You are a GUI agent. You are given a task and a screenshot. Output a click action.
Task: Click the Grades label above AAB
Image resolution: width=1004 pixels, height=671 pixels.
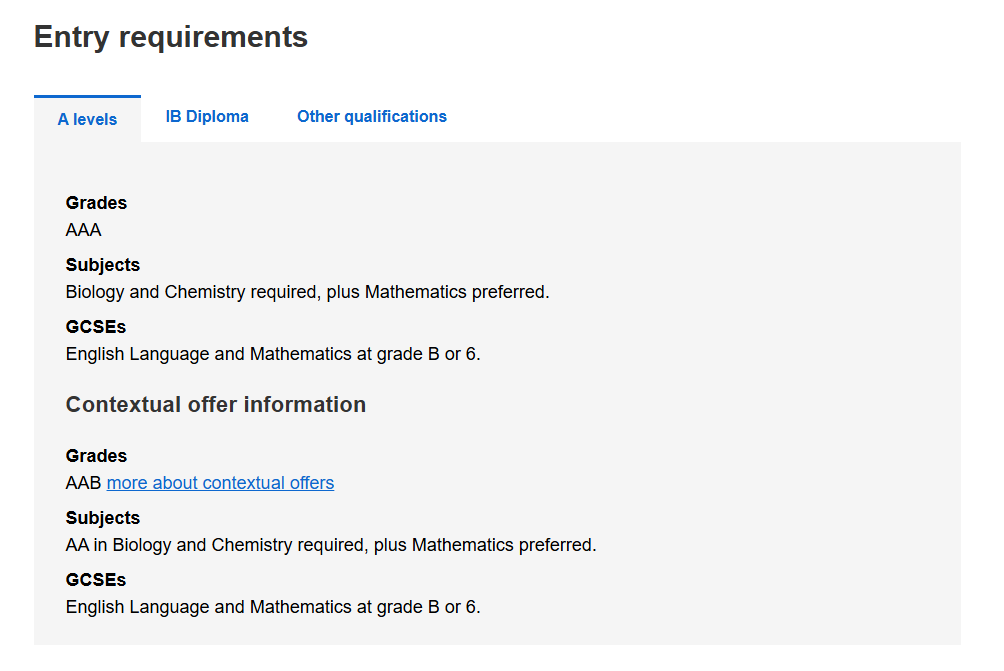click(x=96, y=456)
